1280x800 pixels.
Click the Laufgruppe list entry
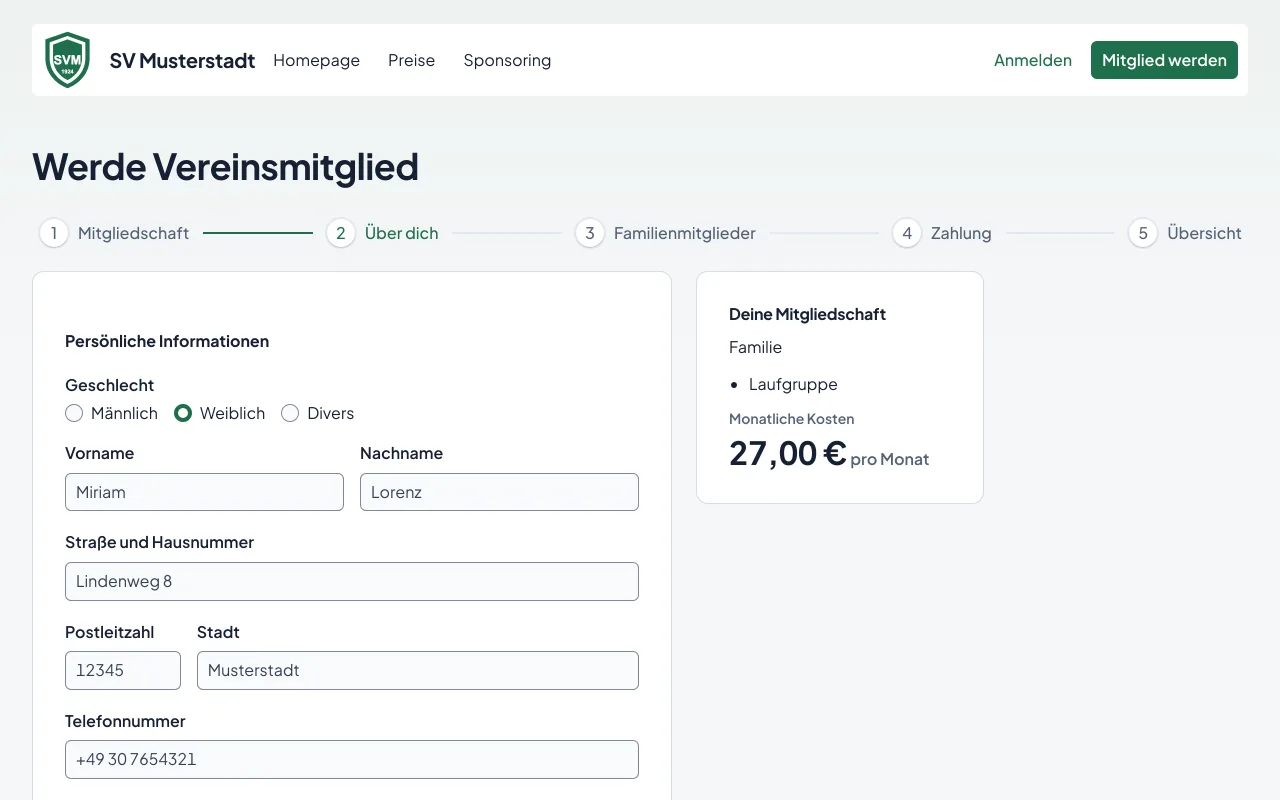coord(793,384)
